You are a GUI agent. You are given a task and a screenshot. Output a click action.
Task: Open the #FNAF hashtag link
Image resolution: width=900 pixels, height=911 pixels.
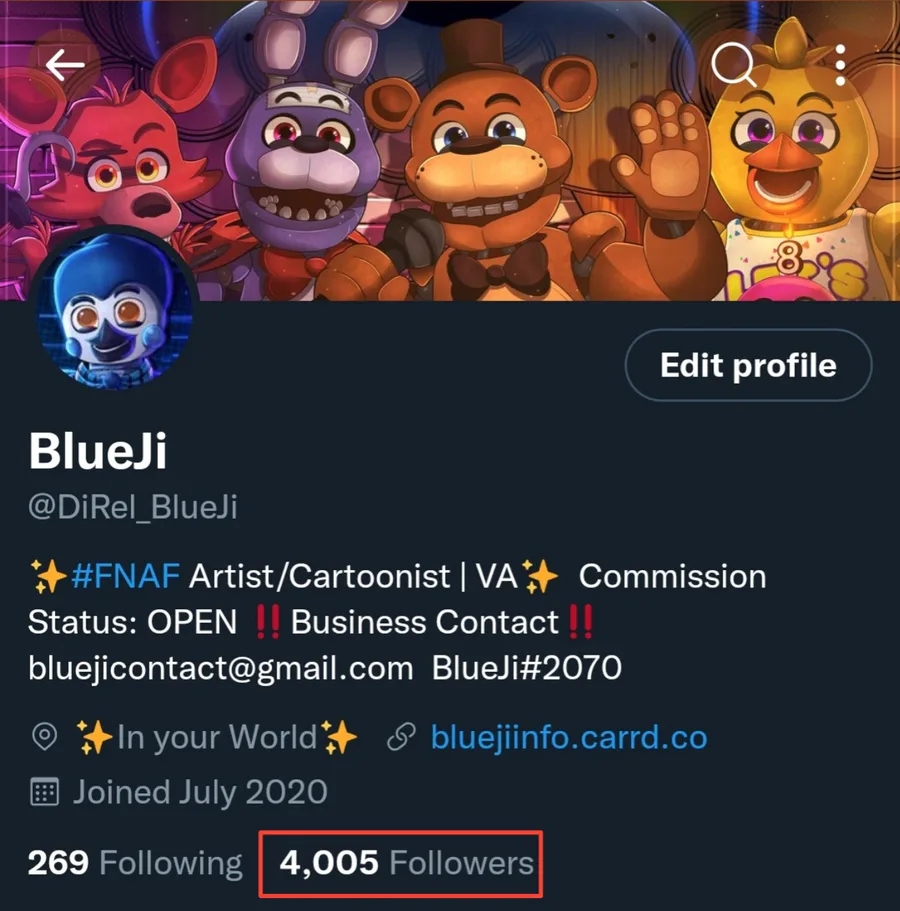126,576
